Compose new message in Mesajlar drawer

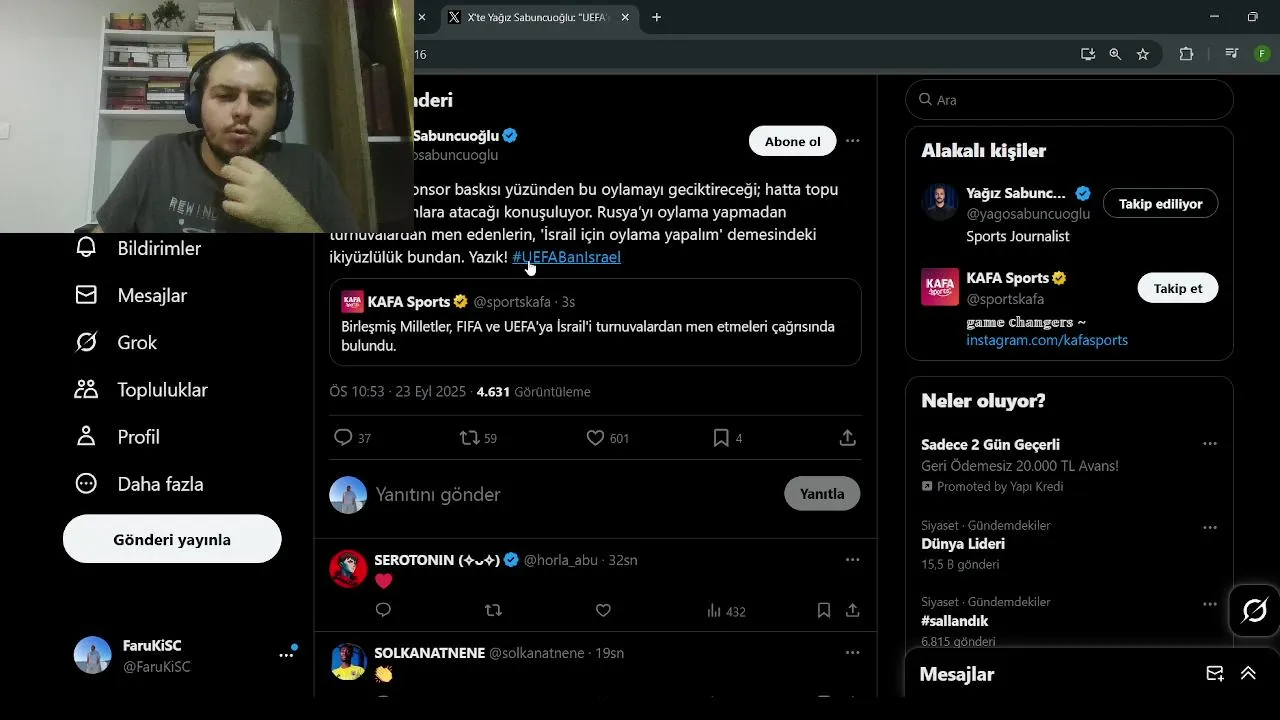(x=1214, y=674)
